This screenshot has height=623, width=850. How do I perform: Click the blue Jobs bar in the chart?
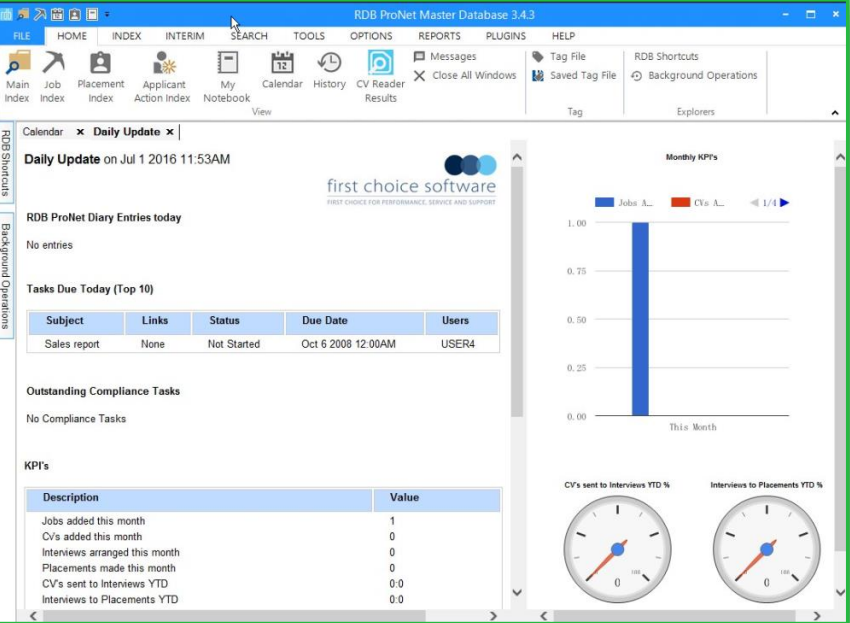click(x=640, y=319)
